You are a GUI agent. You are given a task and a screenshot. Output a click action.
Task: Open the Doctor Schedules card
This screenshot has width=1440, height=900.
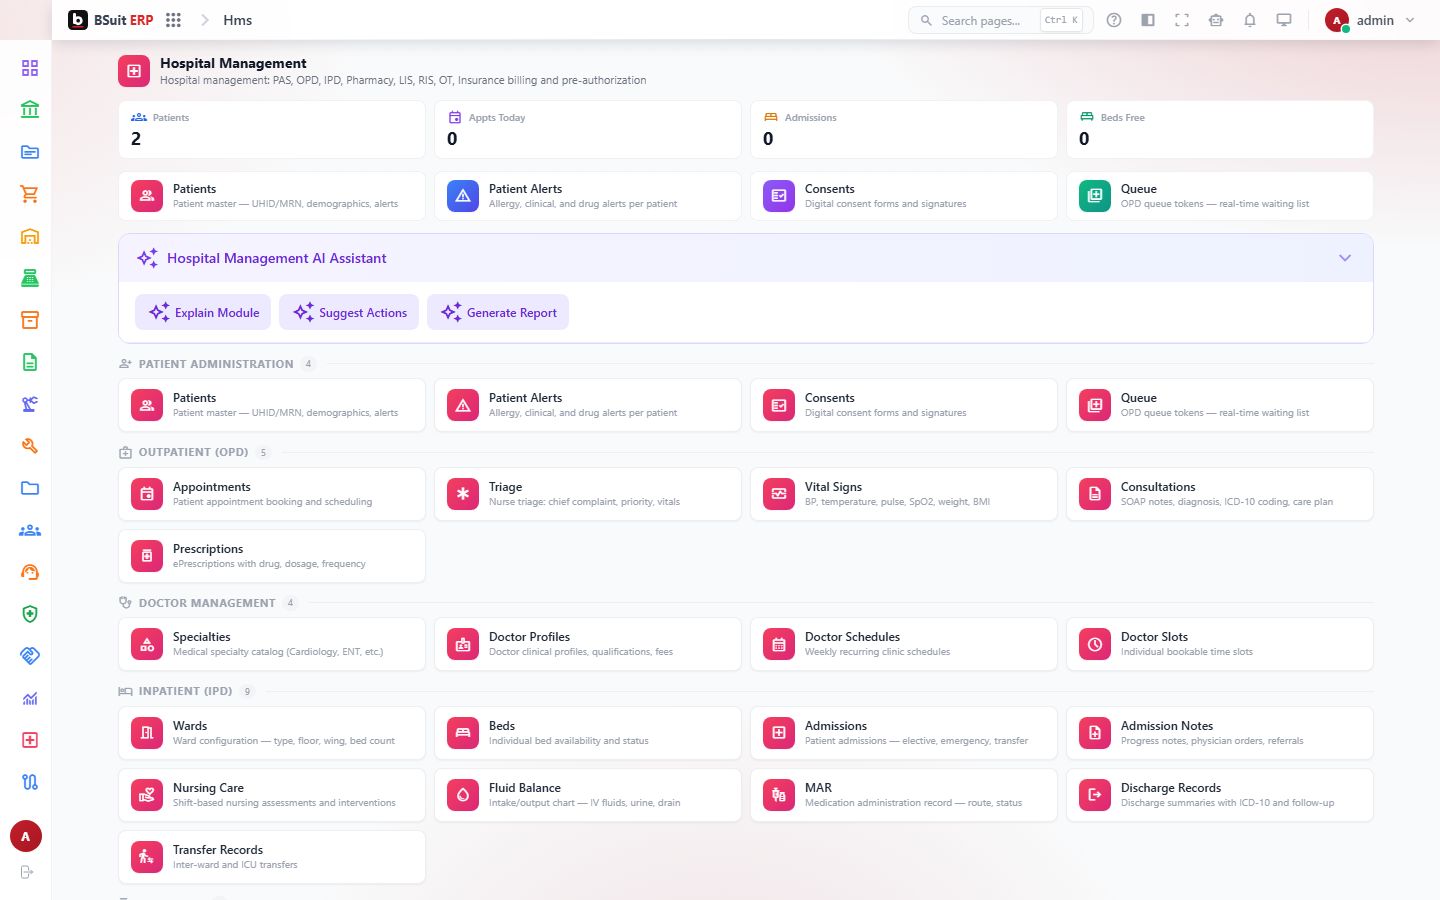point(903,644)
